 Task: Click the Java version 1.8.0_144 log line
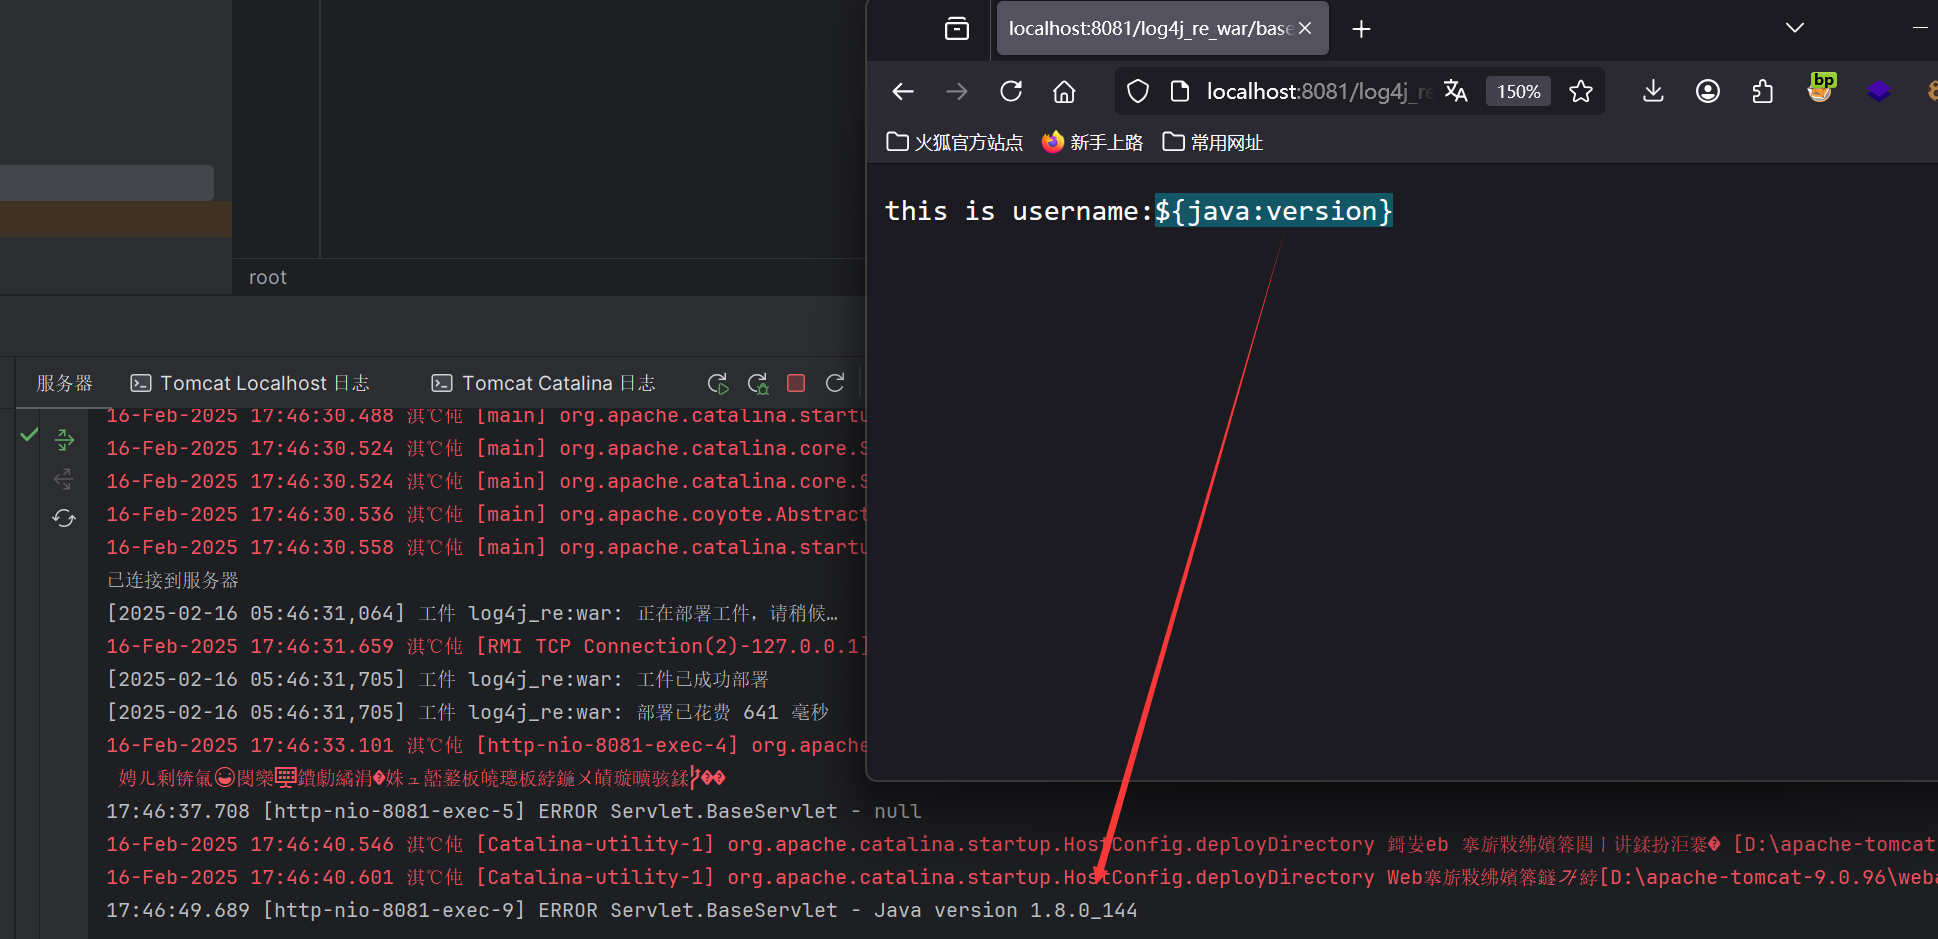(x=622, y=910)
